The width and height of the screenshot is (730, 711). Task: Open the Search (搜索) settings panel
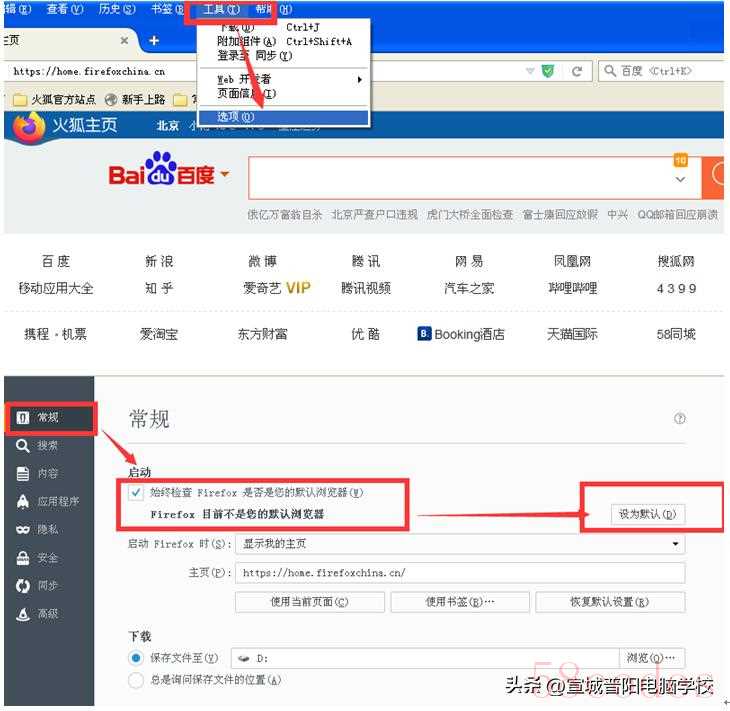[47, 446]
